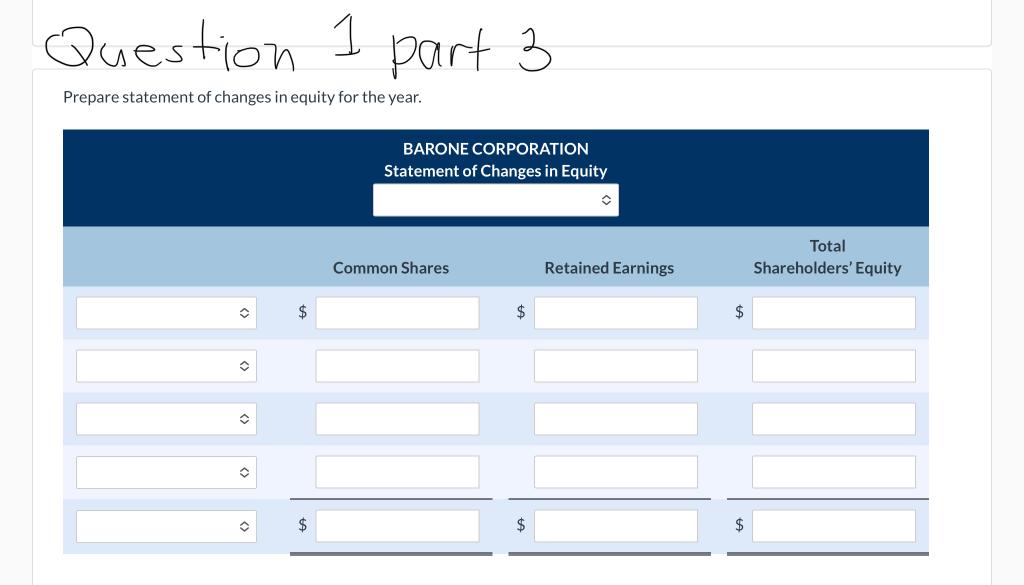Click the final row Retained Earnings total input

click(x=615, y=526)
